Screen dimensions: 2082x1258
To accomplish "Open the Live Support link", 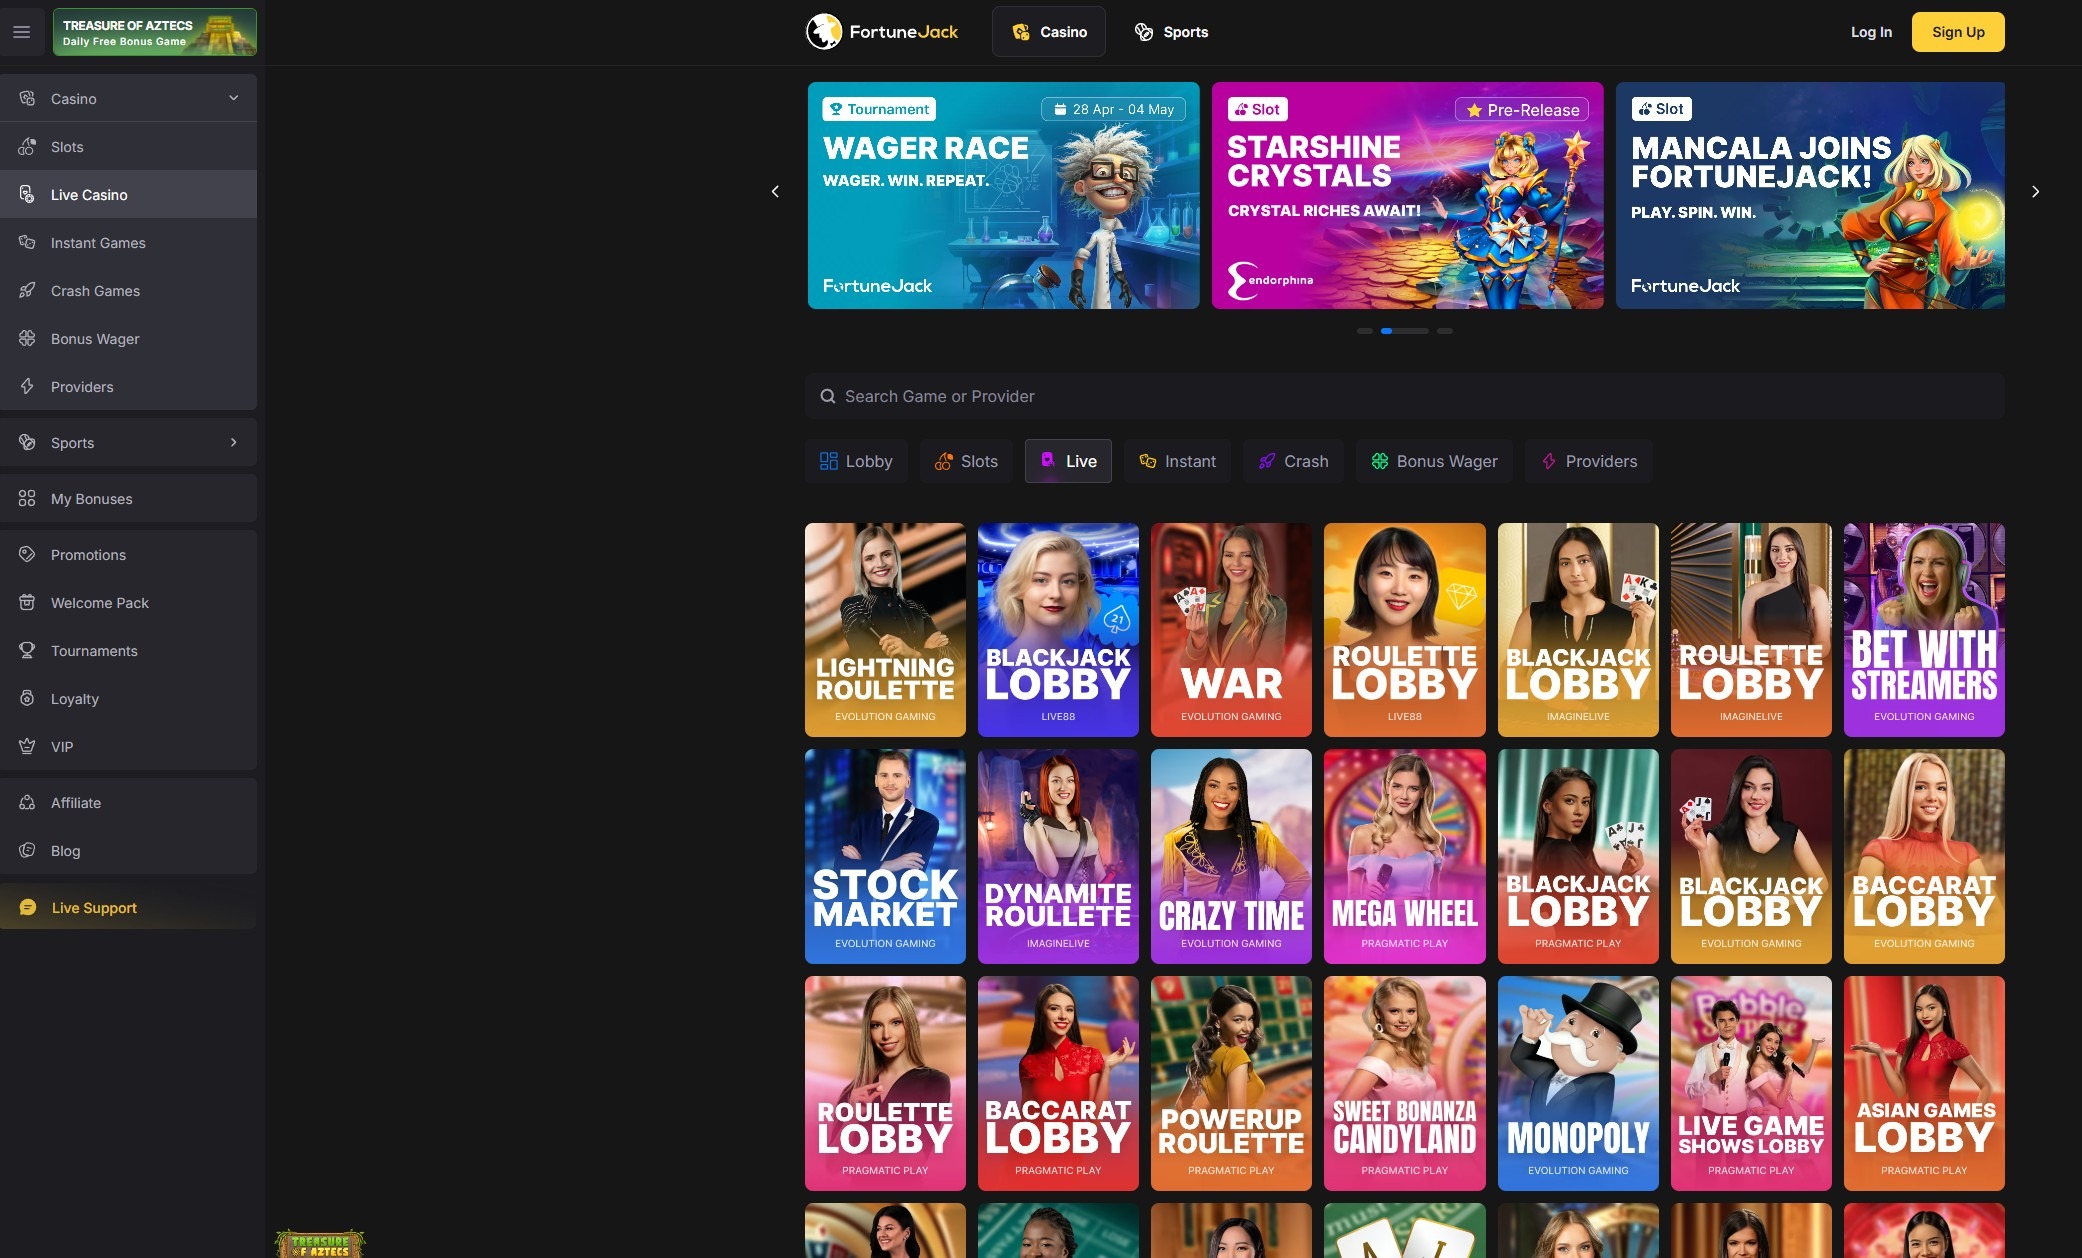I will point(128,908).
